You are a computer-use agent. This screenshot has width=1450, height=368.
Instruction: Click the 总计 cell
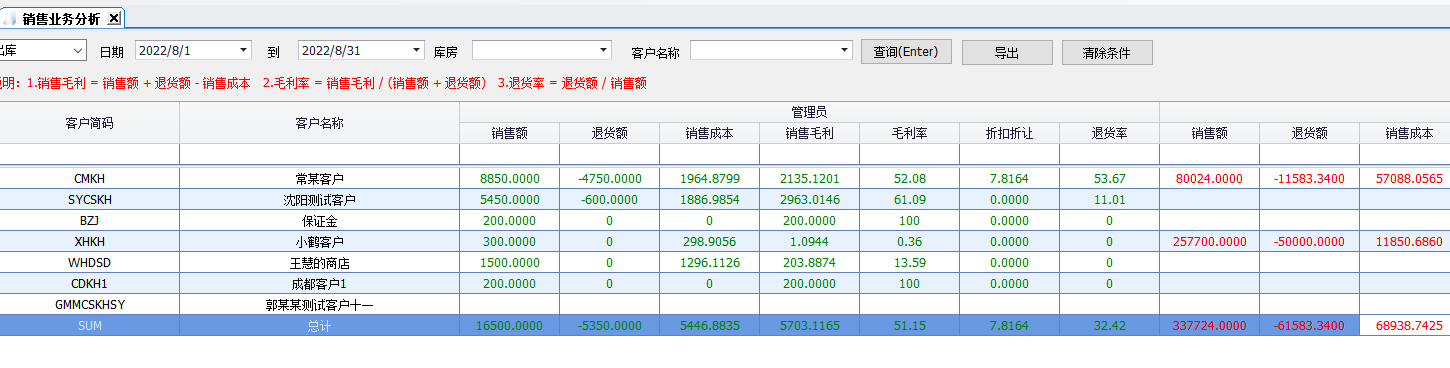click(320, 325)
